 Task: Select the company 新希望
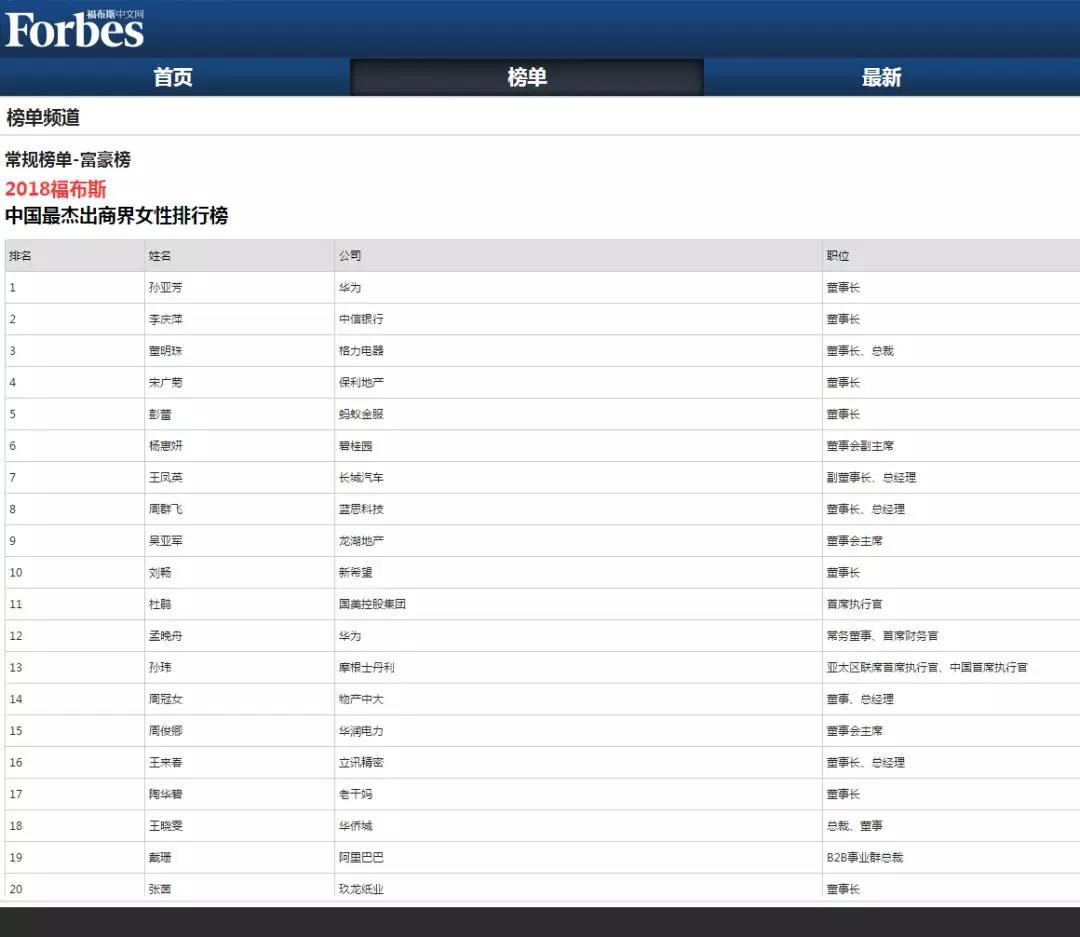point(355,573)
